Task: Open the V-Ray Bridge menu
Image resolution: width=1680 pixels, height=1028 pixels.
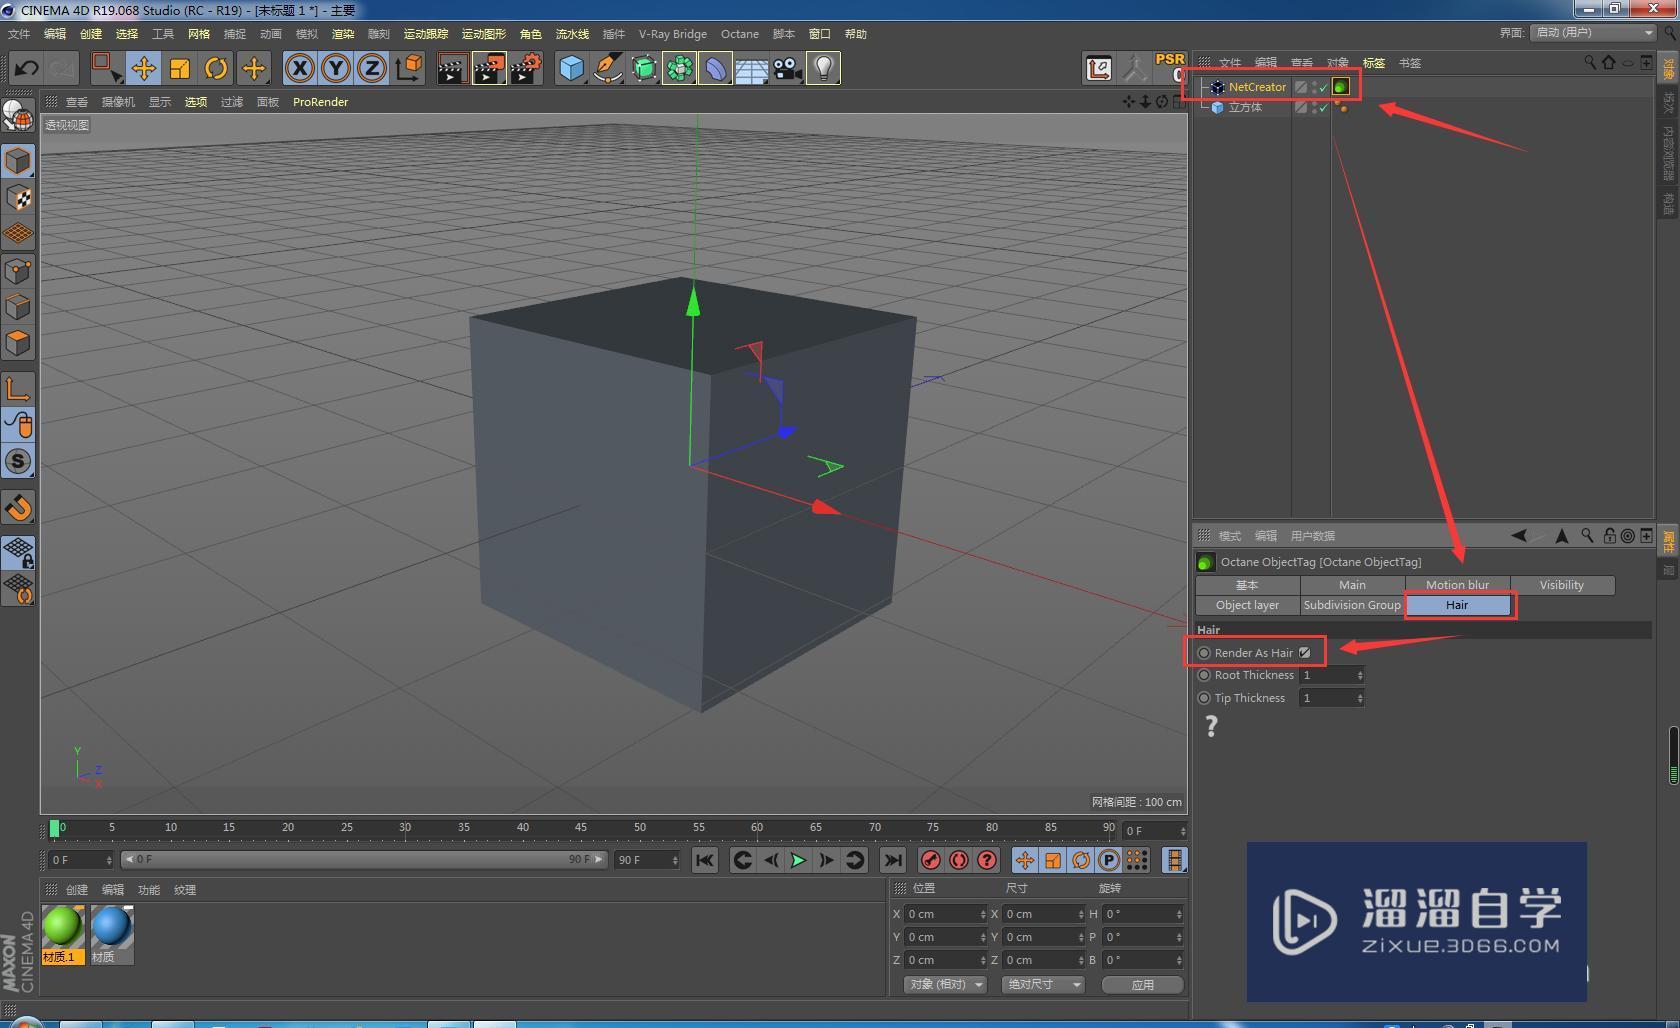Action: (673, 34)
